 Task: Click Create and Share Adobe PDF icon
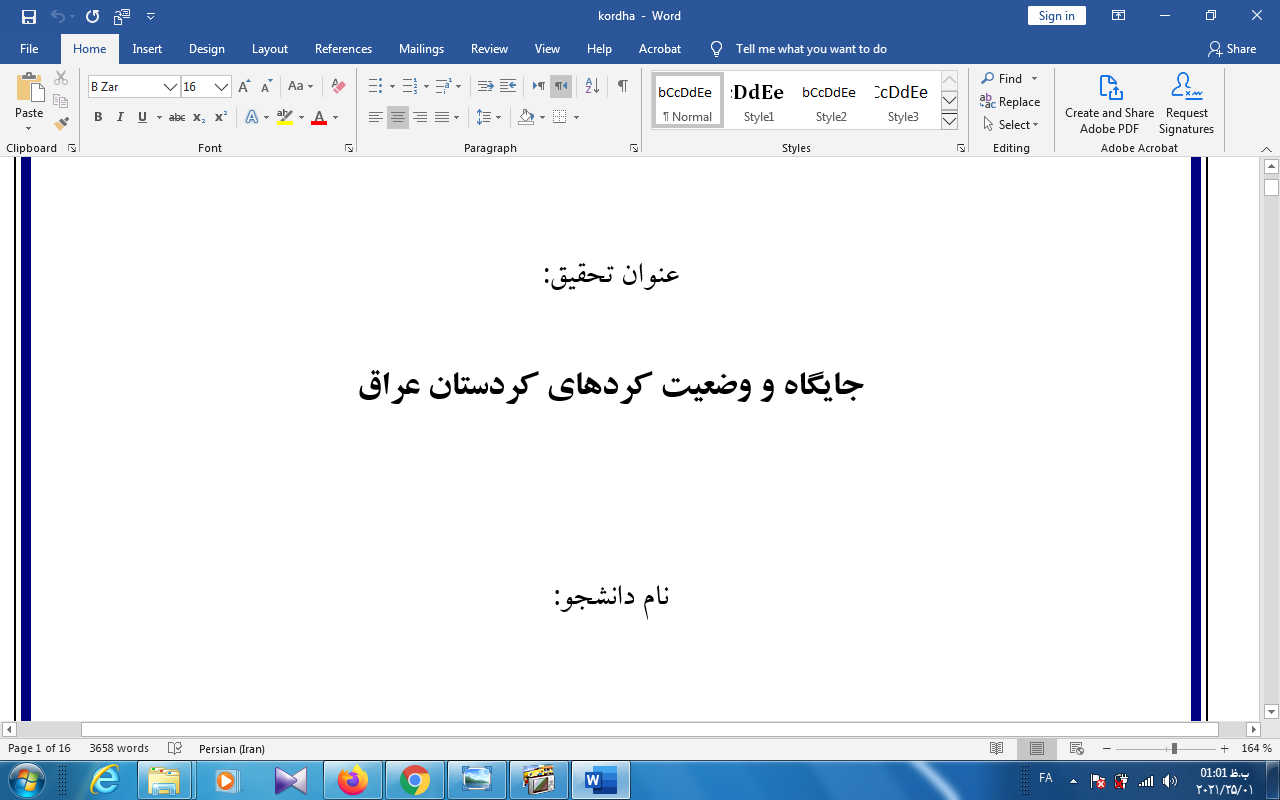pos(1109,104)
